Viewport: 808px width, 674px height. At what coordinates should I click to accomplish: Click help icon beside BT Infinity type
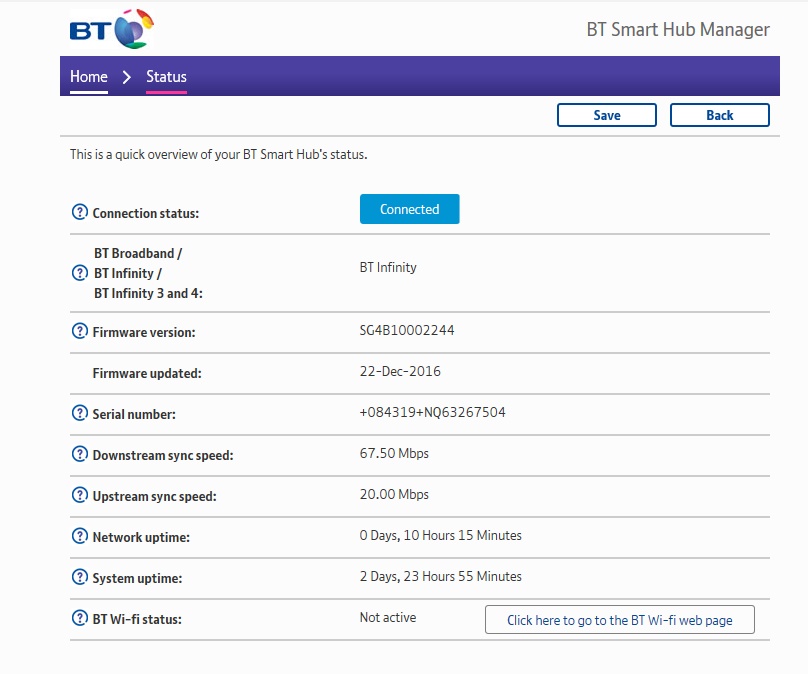click(x=80, y=273)
